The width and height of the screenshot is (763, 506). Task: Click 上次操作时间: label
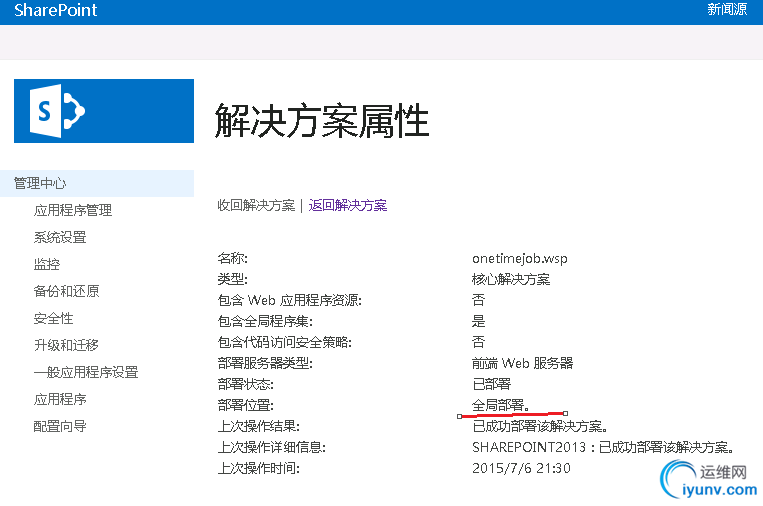258,468
